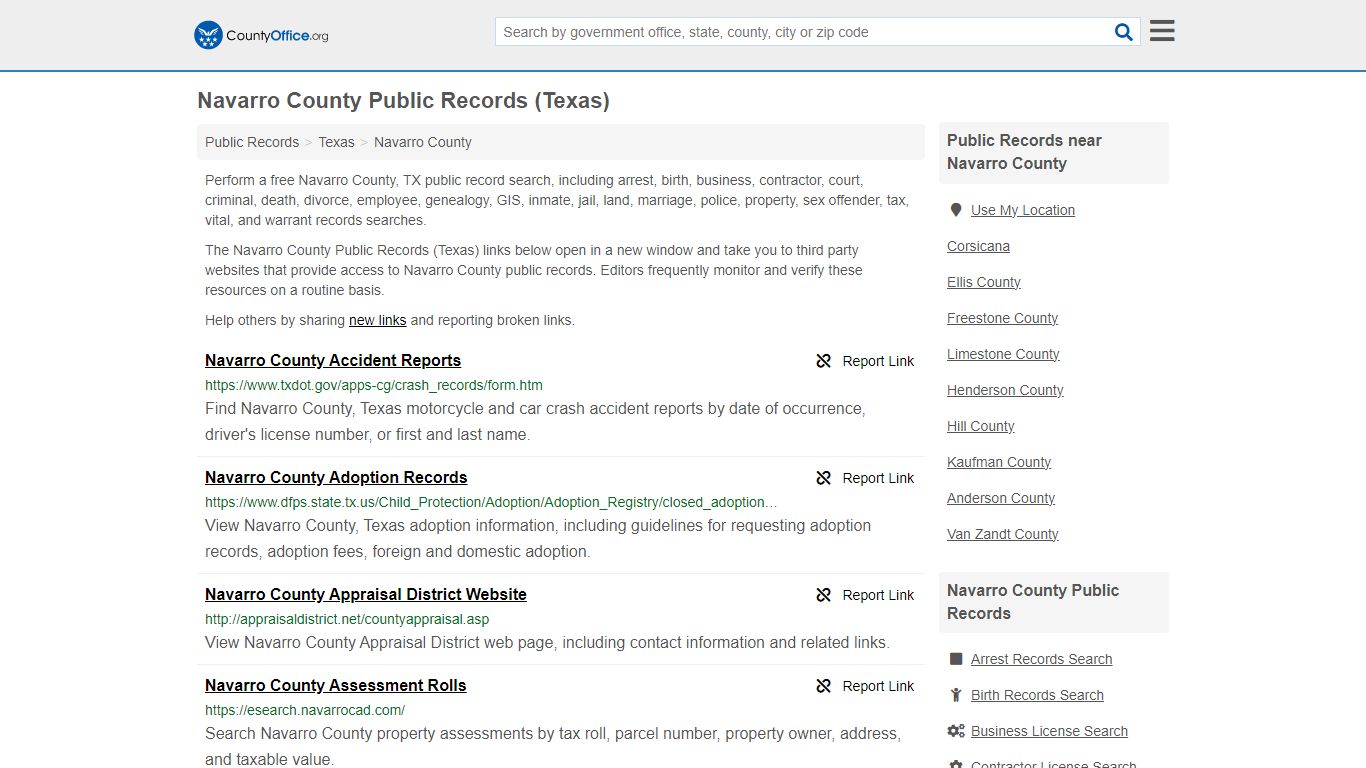1366x768 pixels.
Task: Open Ellis County link
Action: [984, 282]
